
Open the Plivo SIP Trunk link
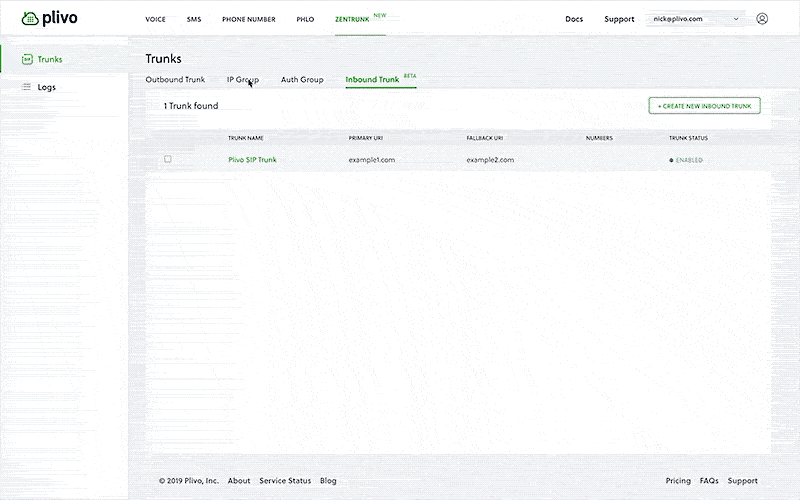(x=252, y=160)
